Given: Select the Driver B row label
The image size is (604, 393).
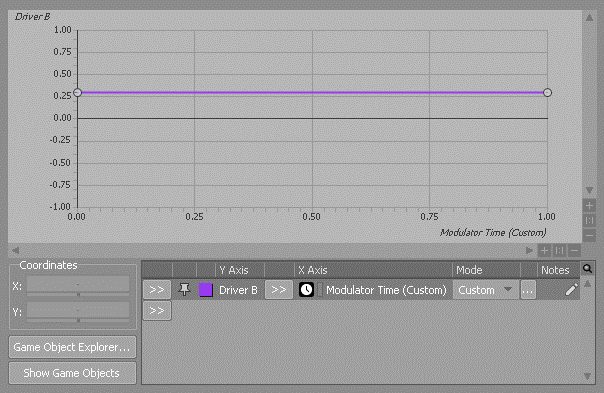Looking at the screenshot, I should tap(238, 290).
